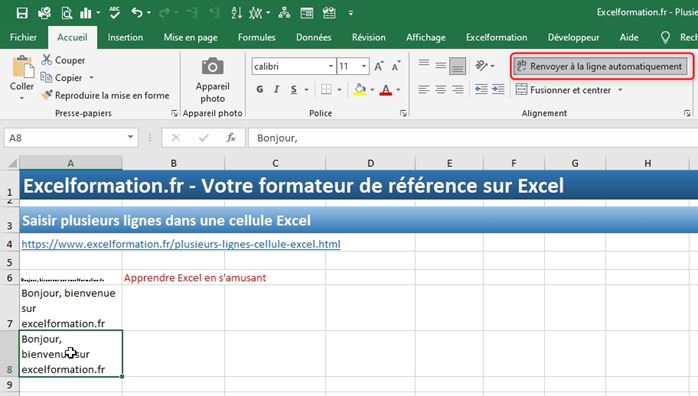
Task: Open the excelformation.fr hyperlink in row 4
Action: coord(181,244)
